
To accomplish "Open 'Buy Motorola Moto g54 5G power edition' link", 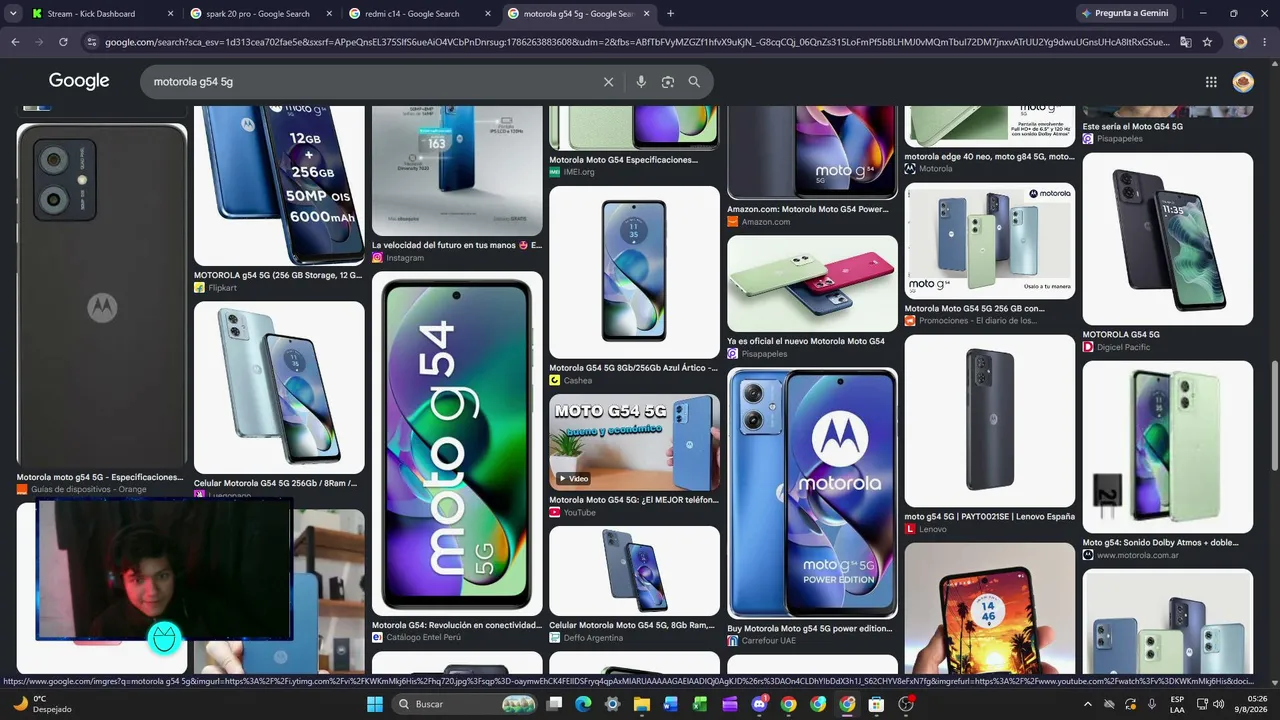I will click(x=809, y=629).
